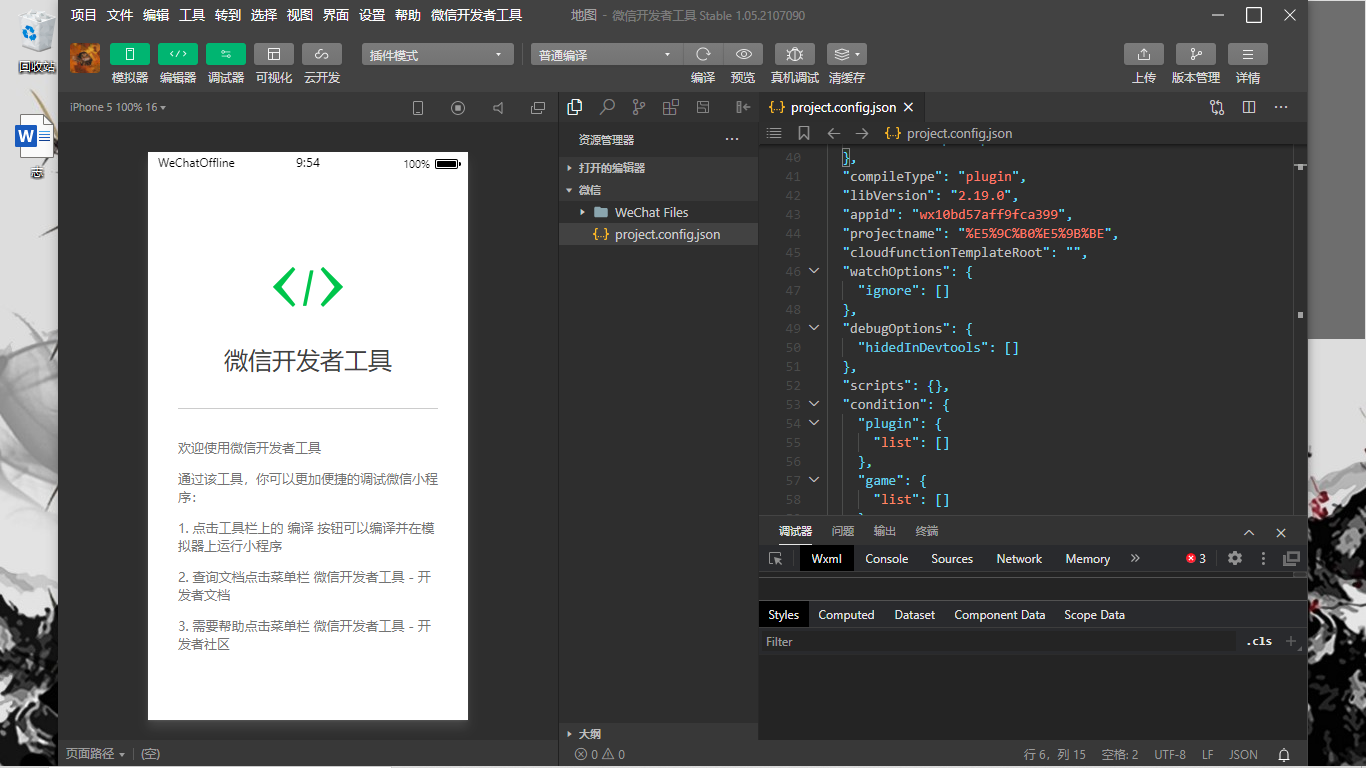Click the red error count badge showing 3
Image resolution: width=1366 pixels, height=768 pixels.
coord(1196,559)
